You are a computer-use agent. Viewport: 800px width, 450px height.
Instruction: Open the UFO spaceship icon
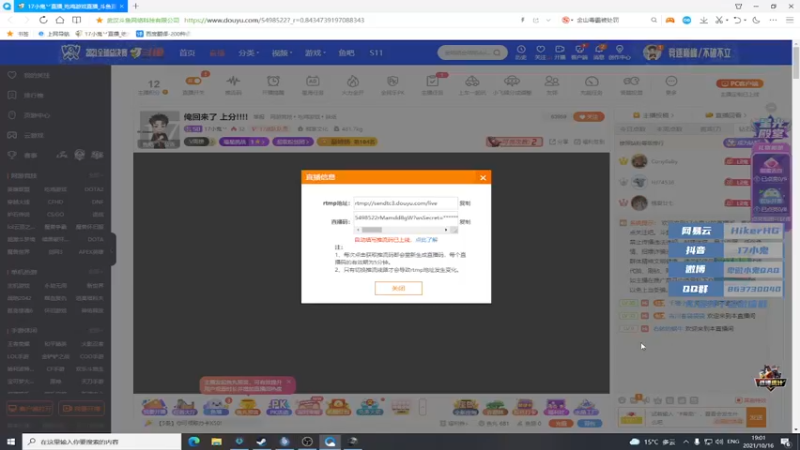(x=512, y=85)
